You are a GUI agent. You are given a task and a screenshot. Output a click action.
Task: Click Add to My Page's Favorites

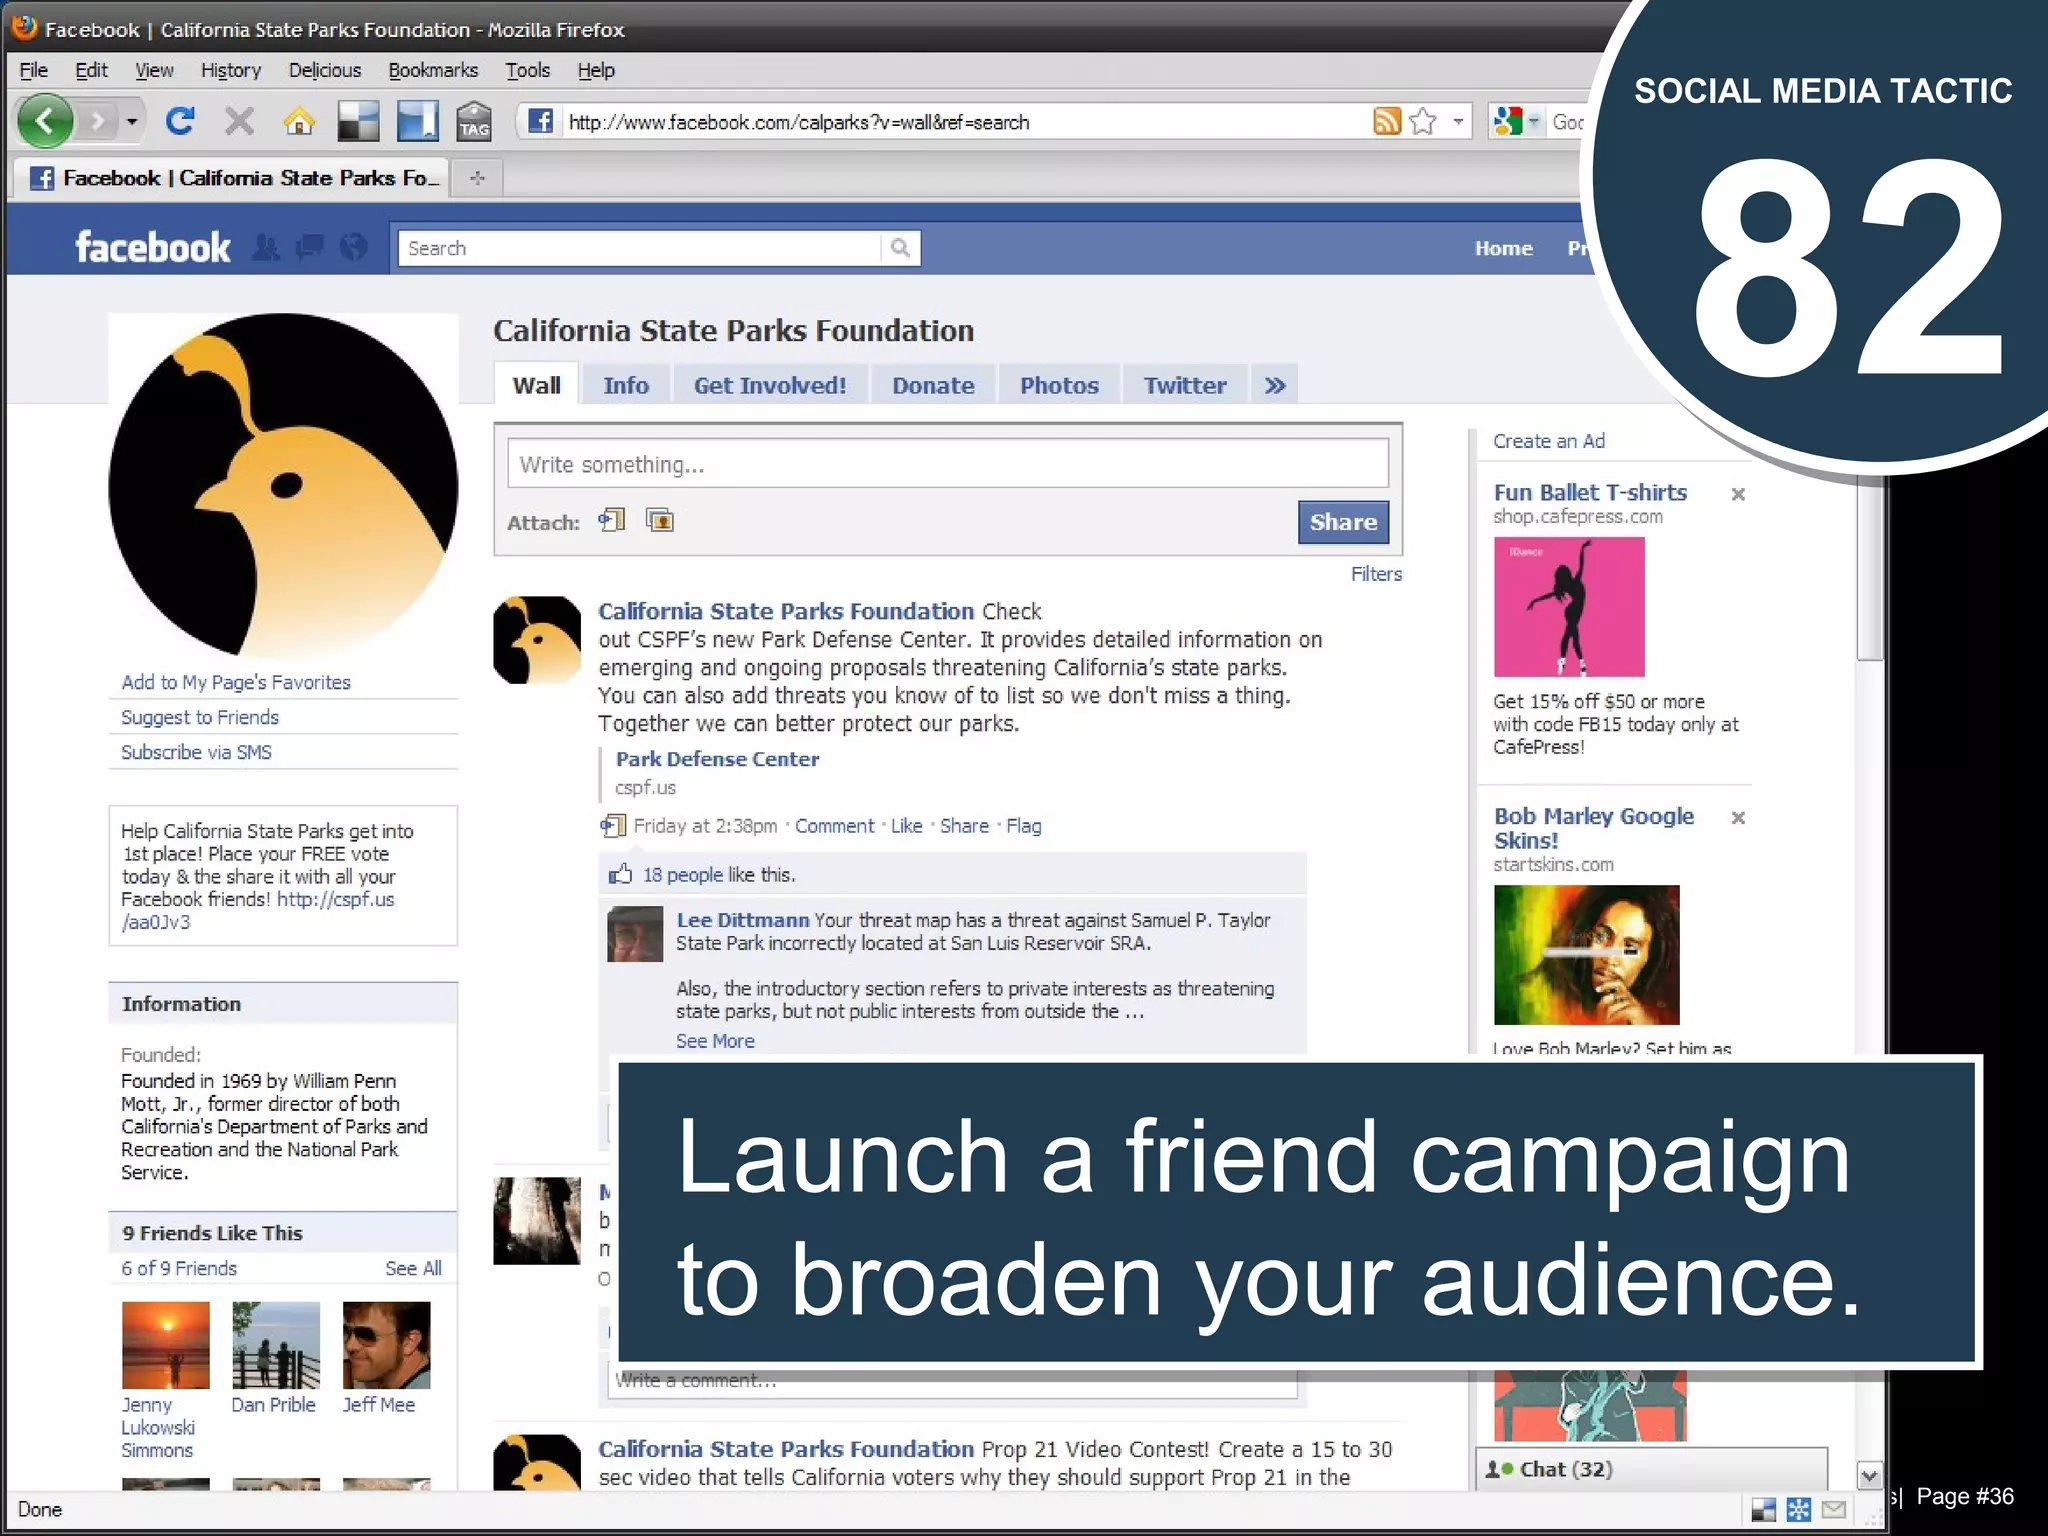(x=236, y=682)
